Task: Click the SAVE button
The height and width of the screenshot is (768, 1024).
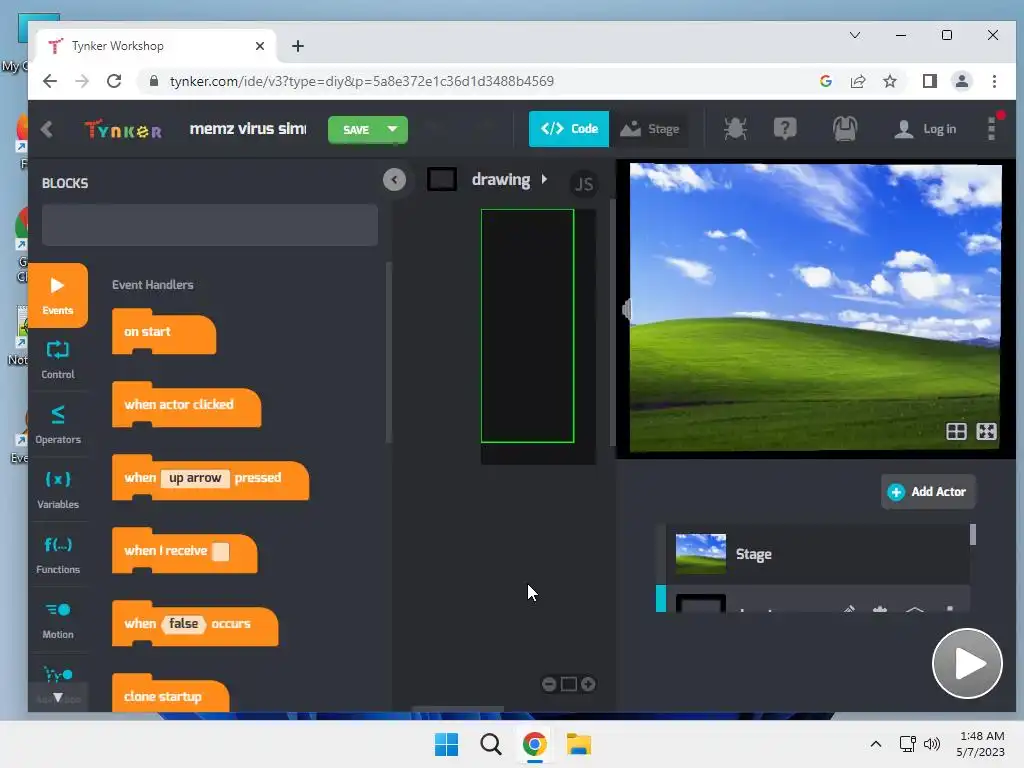Action: point(355,129)
